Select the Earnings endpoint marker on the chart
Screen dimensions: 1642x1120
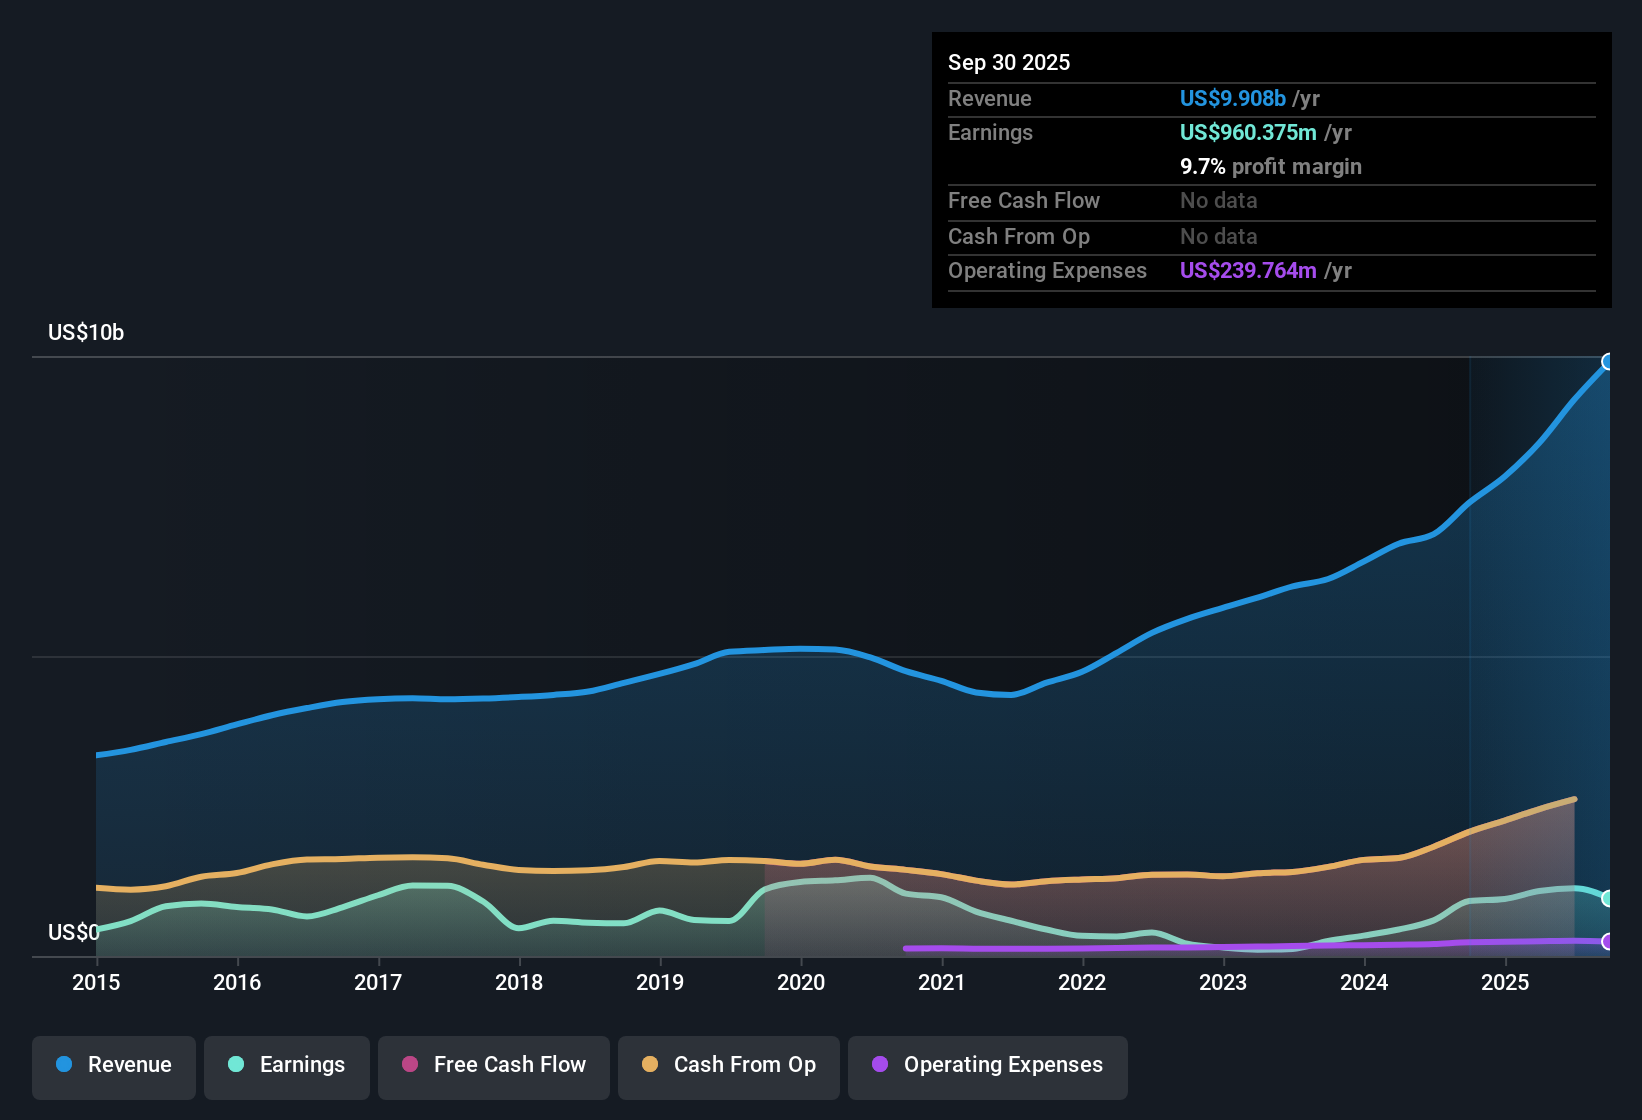click(x=1609, y=898)
